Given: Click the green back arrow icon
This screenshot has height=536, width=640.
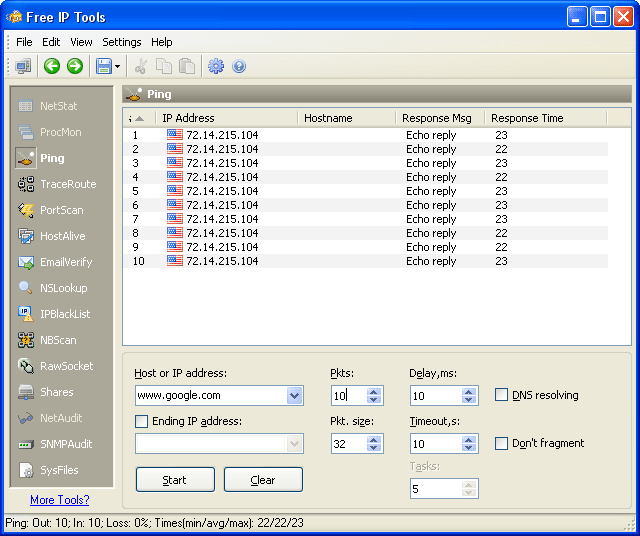Looking at the screenshot, I should tap(52, 66).
